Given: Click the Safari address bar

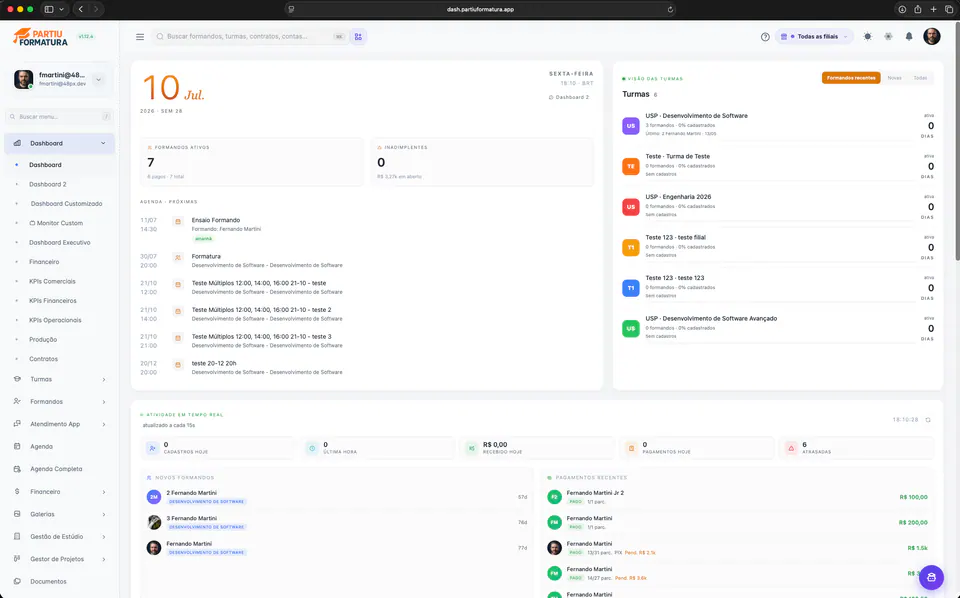Looking at the screenshot, I should coord(481,9).
